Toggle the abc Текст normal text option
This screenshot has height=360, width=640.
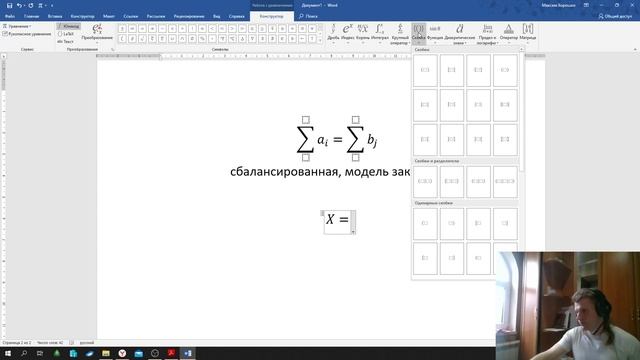[65, 42]
